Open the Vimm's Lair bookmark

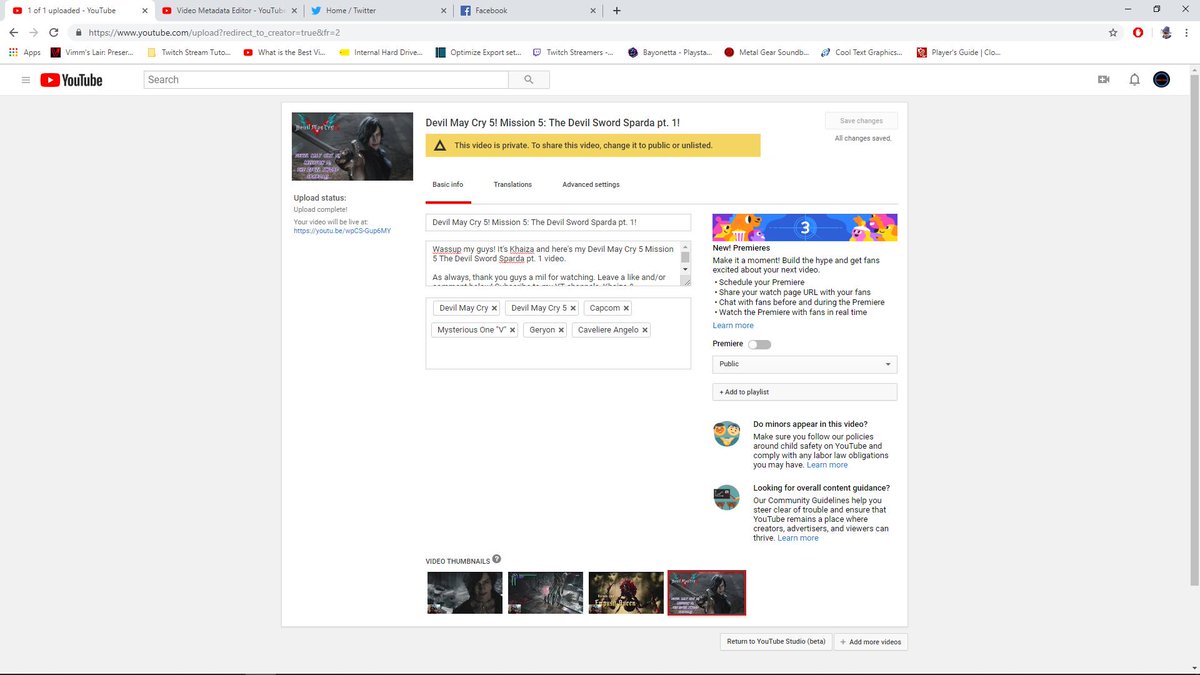tap(92, 52)
